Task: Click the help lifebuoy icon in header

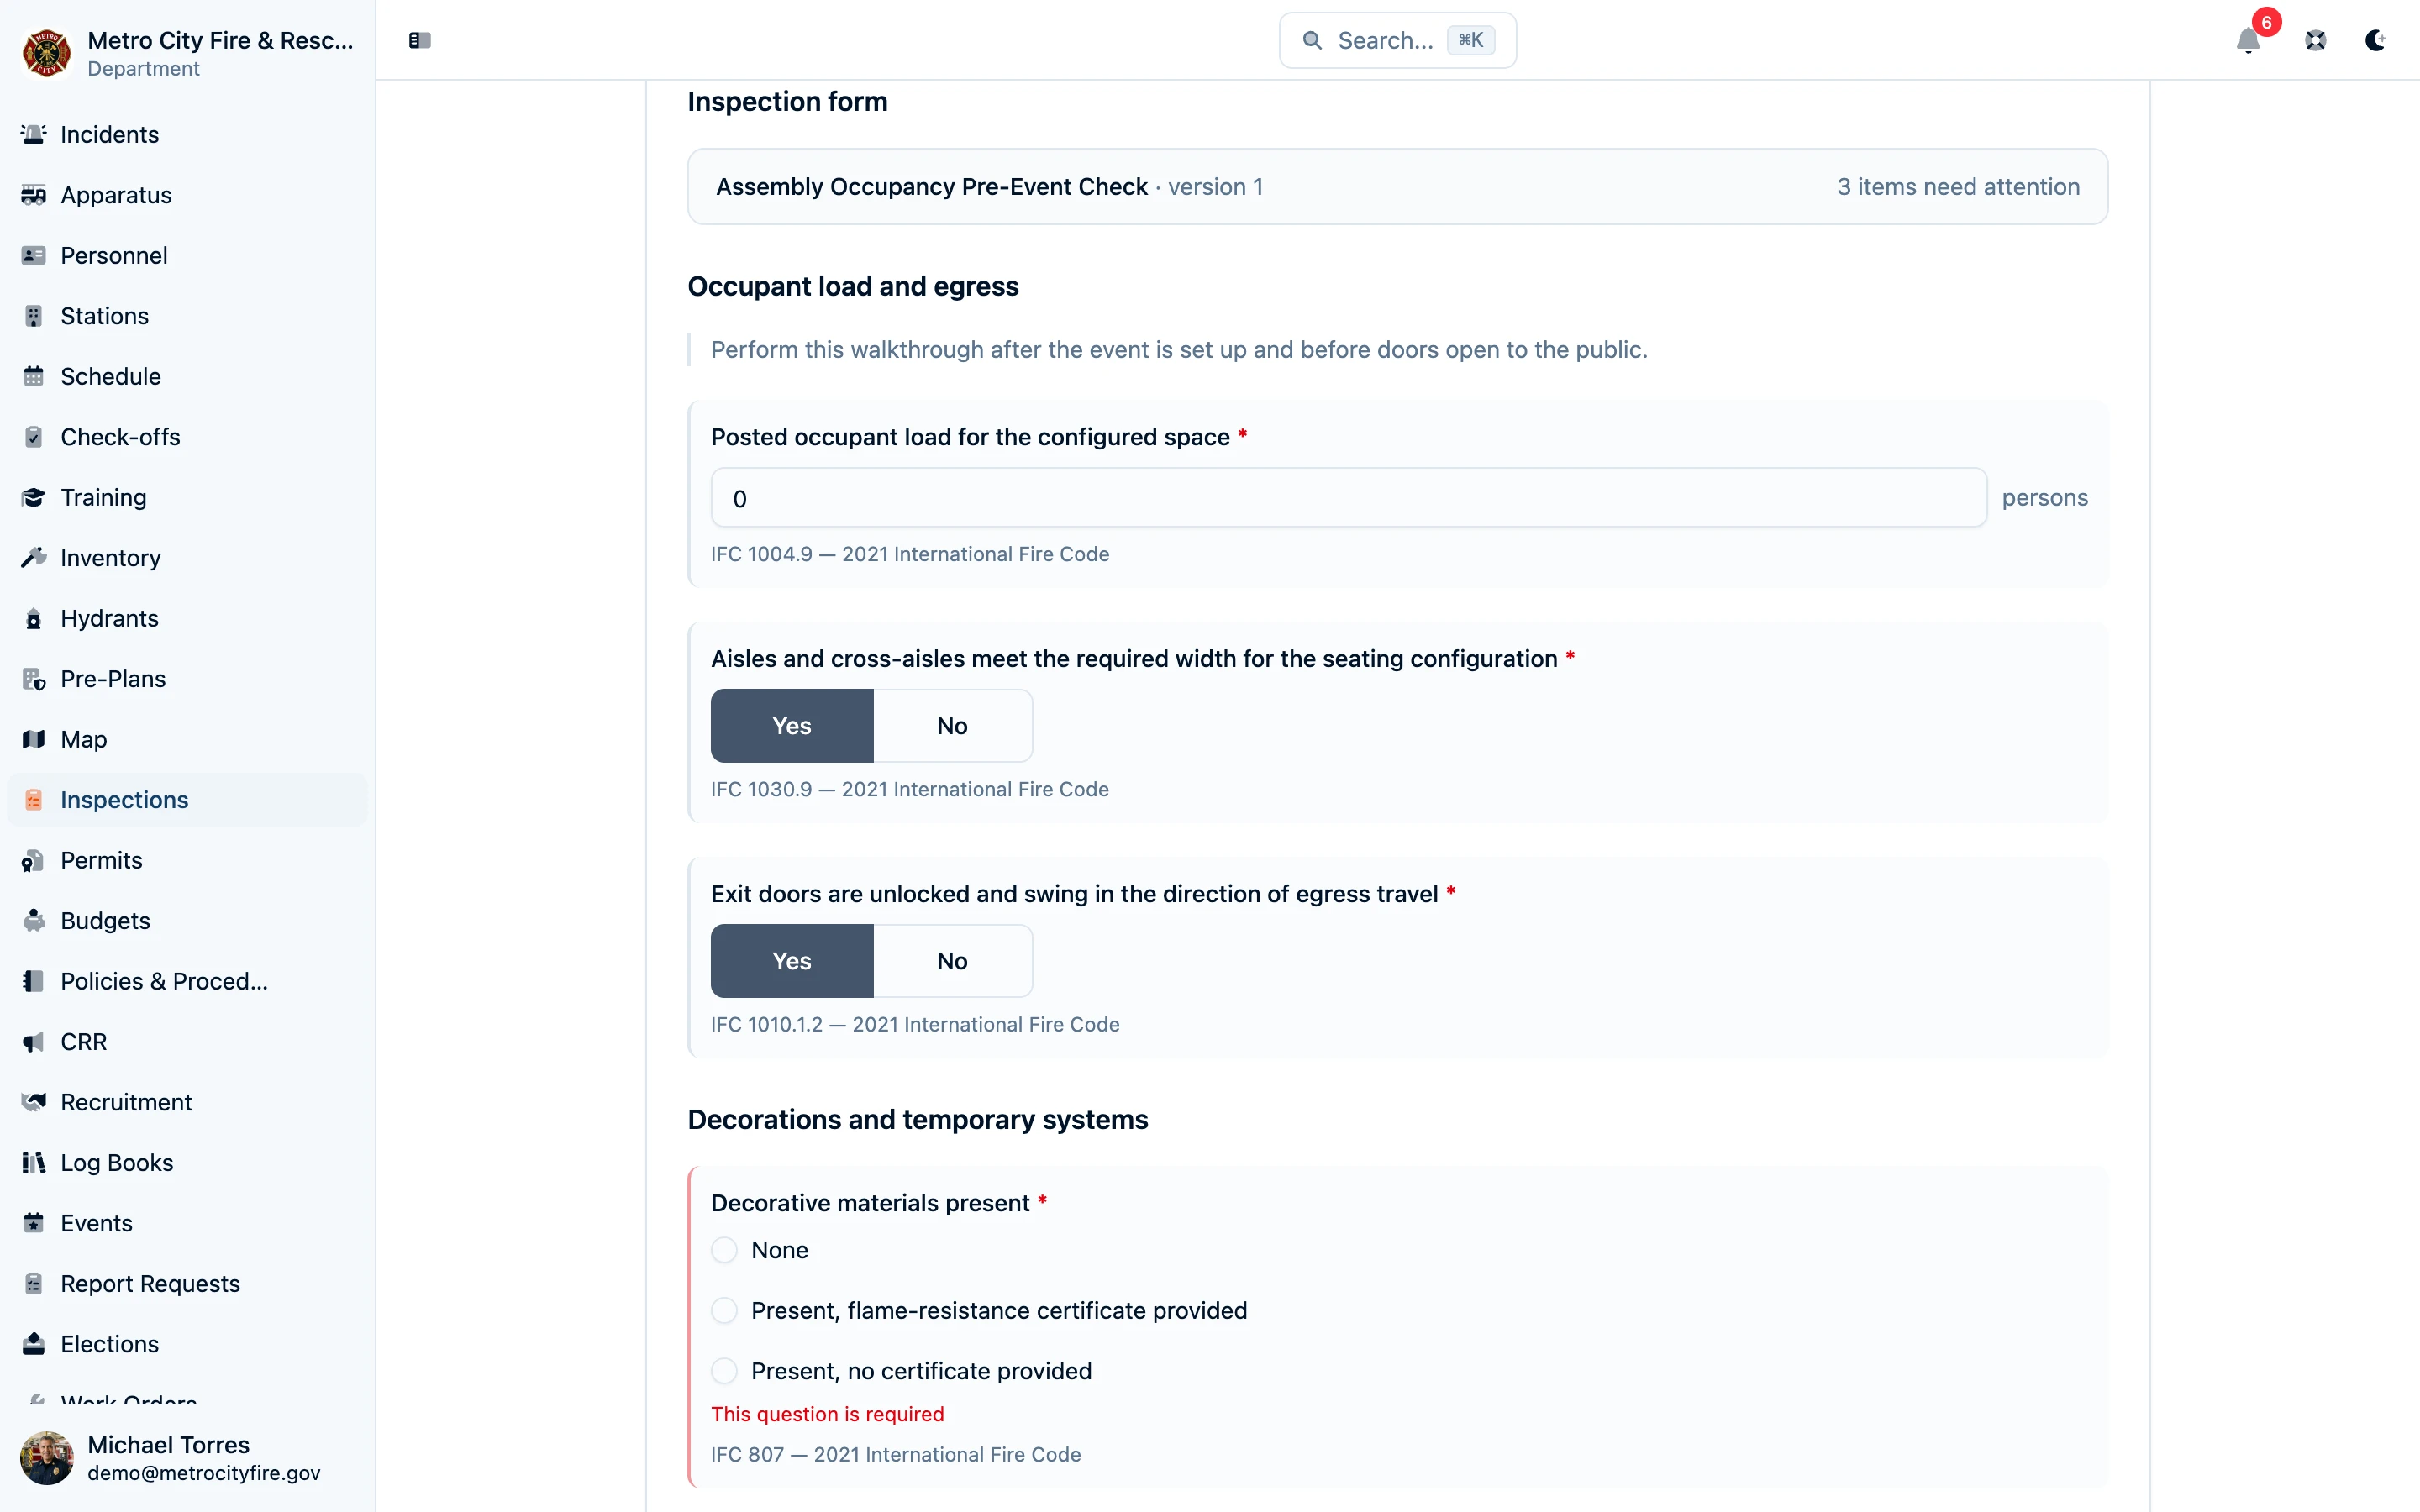Action: tap(2315, 40)
